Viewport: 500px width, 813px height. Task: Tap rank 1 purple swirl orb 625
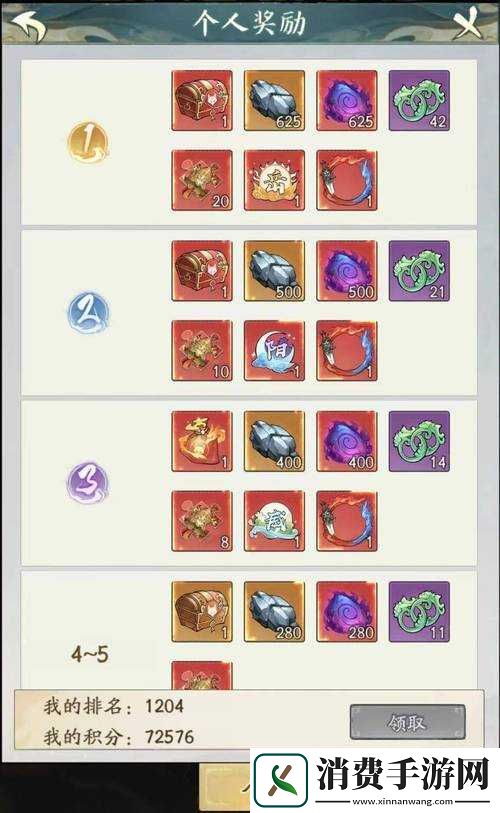coord(346,101)
